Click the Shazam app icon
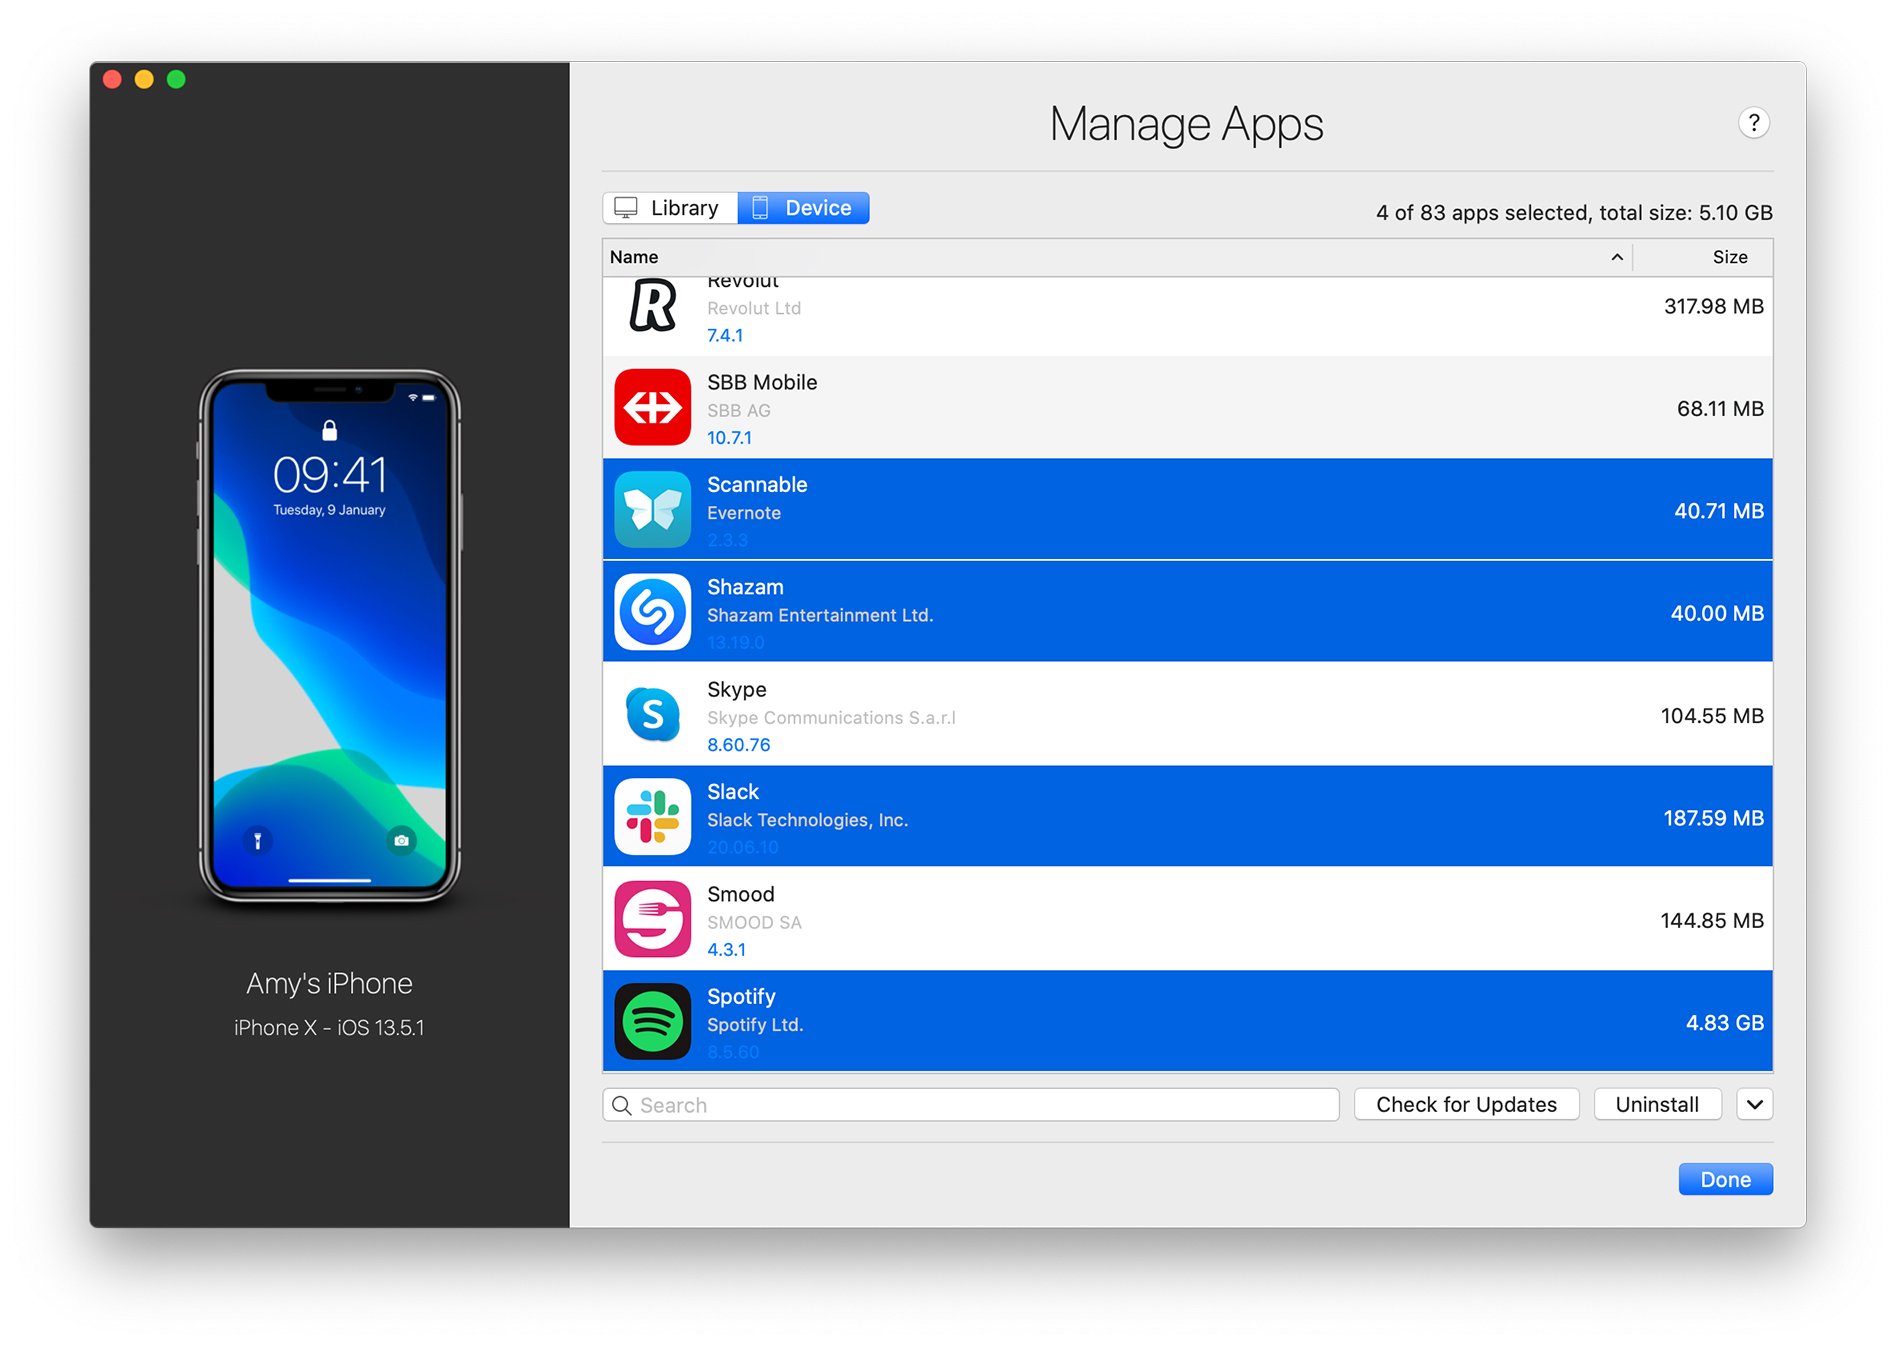 pyautogui.click(x=652, y=612)
